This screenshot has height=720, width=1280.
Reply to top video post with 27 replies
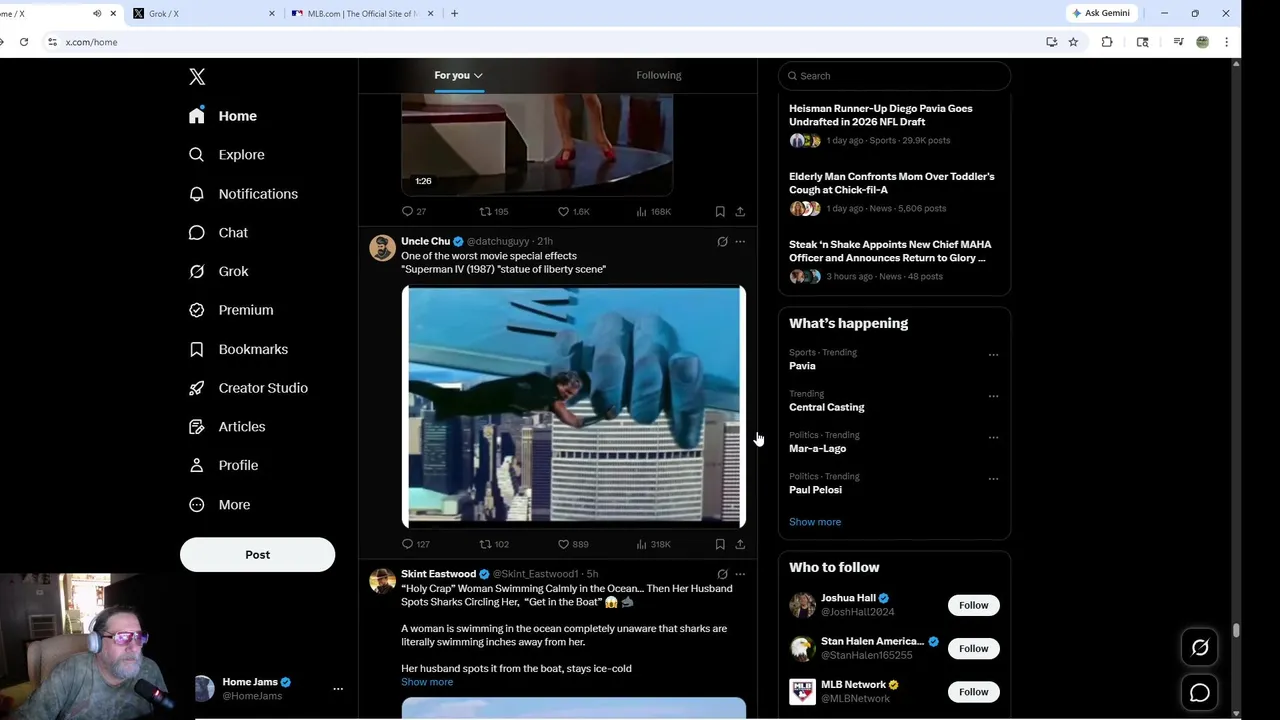(414, 212)
